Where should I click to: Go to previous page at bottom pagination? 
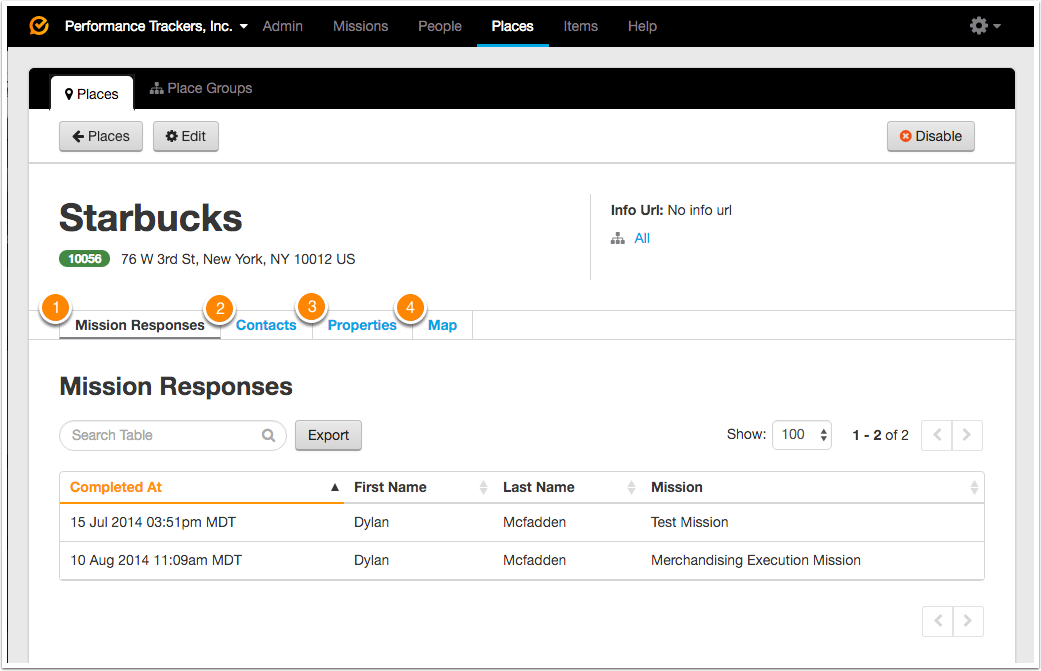point(937,621)
